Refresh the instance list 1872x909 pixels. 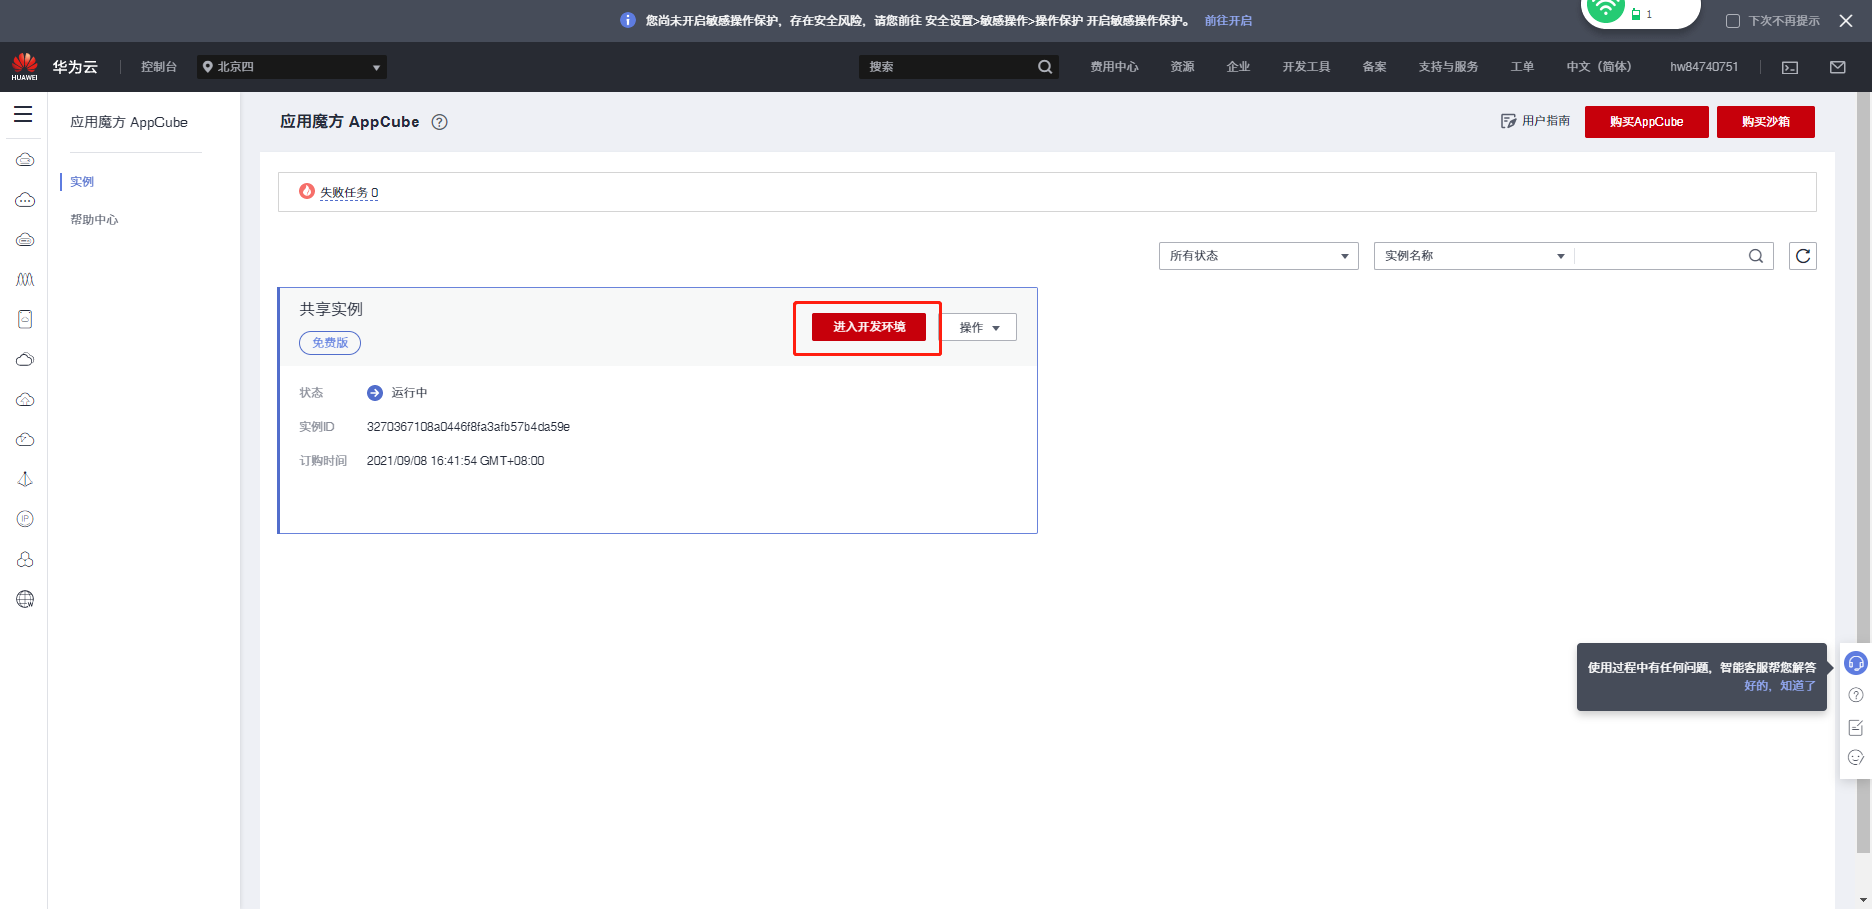[1803, 256]
